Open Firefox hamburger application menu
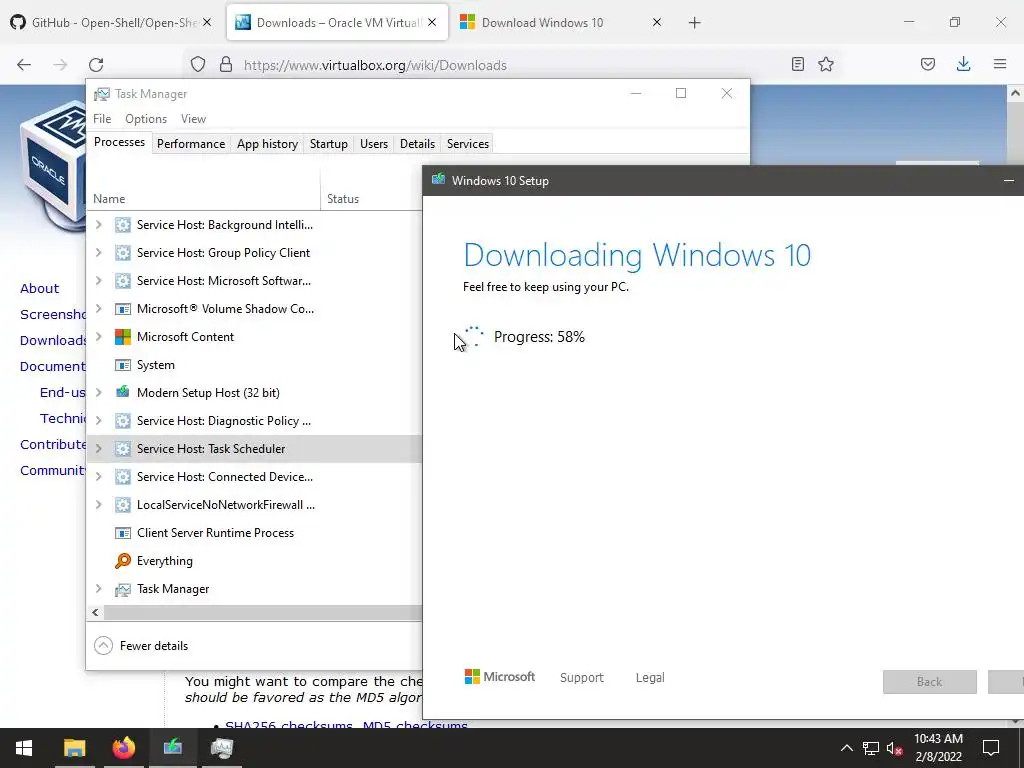 [1000, 64]
